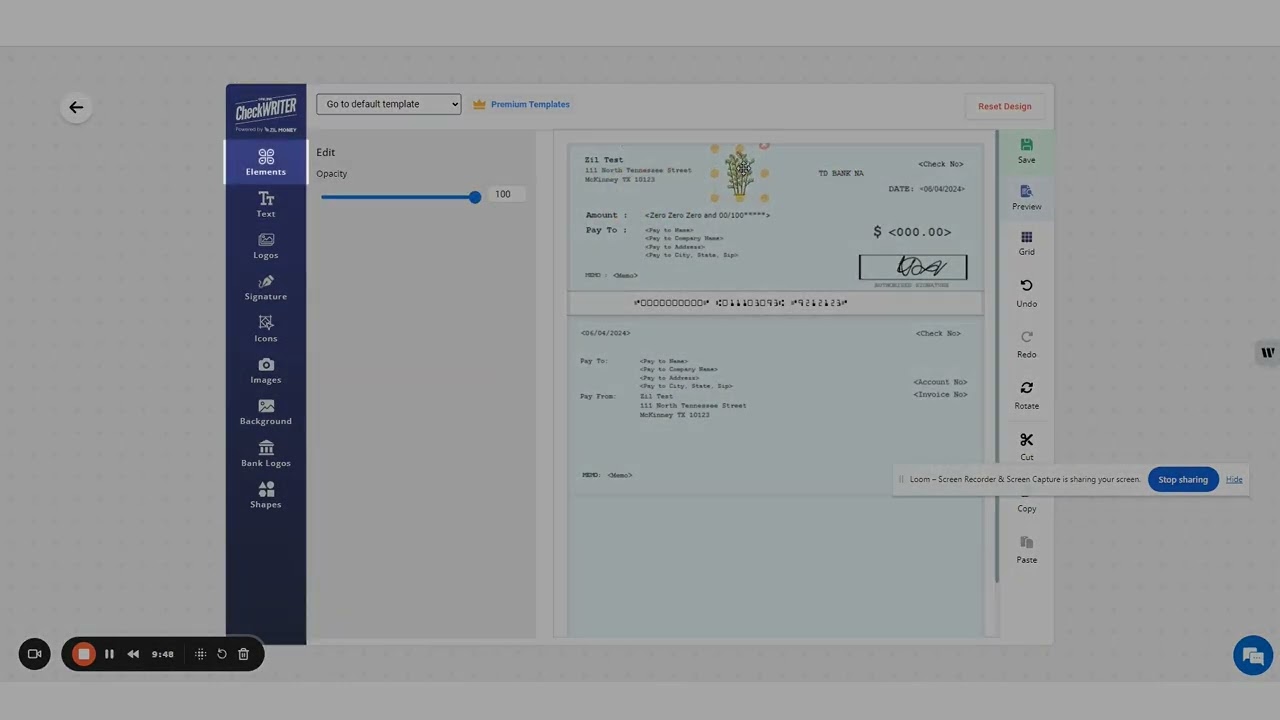This screenshot has width=1280, height=720.
Task: Select the plant image on the check
Action: pos(740,174)
